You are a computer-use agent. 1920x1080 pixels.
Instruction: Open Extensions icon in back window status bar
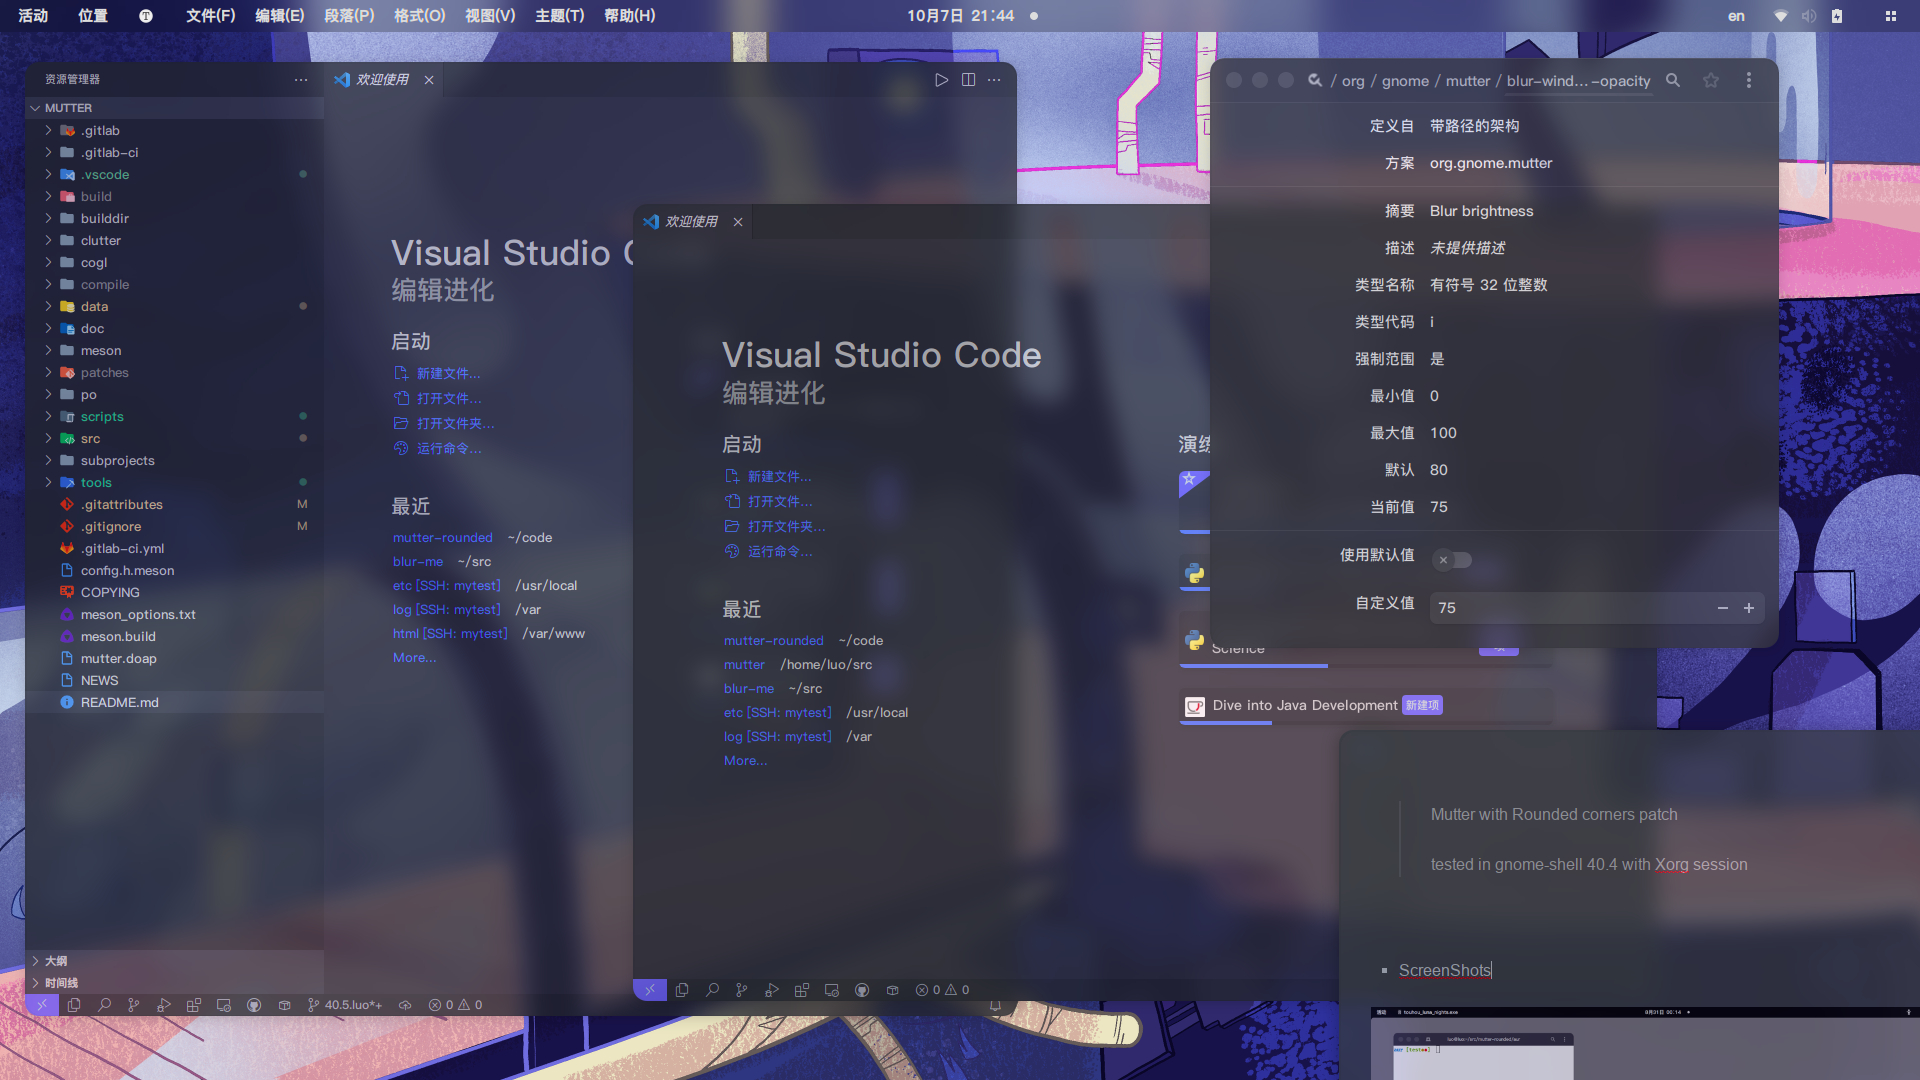(x=194, y=1005)
